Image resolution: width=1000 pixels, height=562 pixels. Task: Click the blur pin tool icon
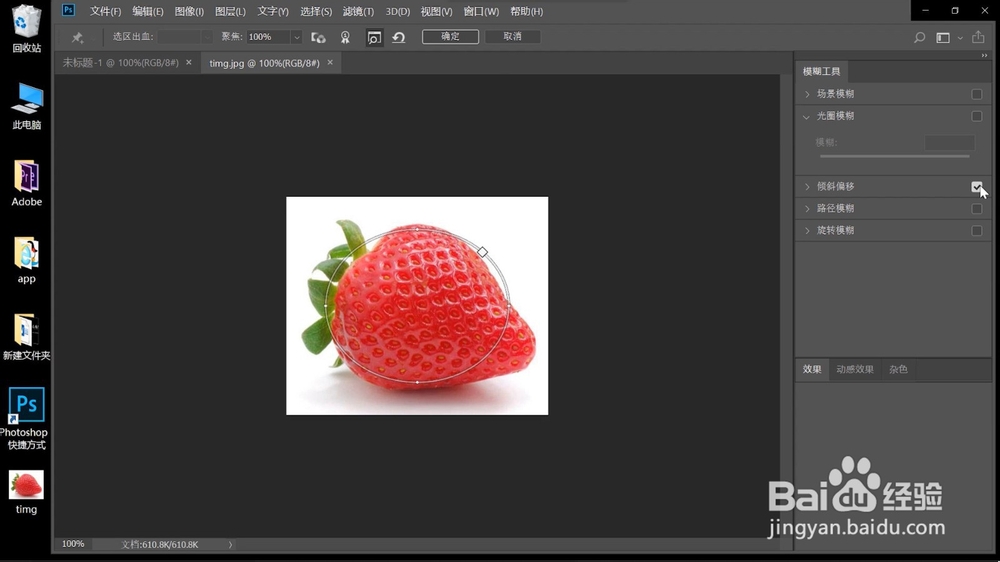pyautogui.click(x=77, y=37)
